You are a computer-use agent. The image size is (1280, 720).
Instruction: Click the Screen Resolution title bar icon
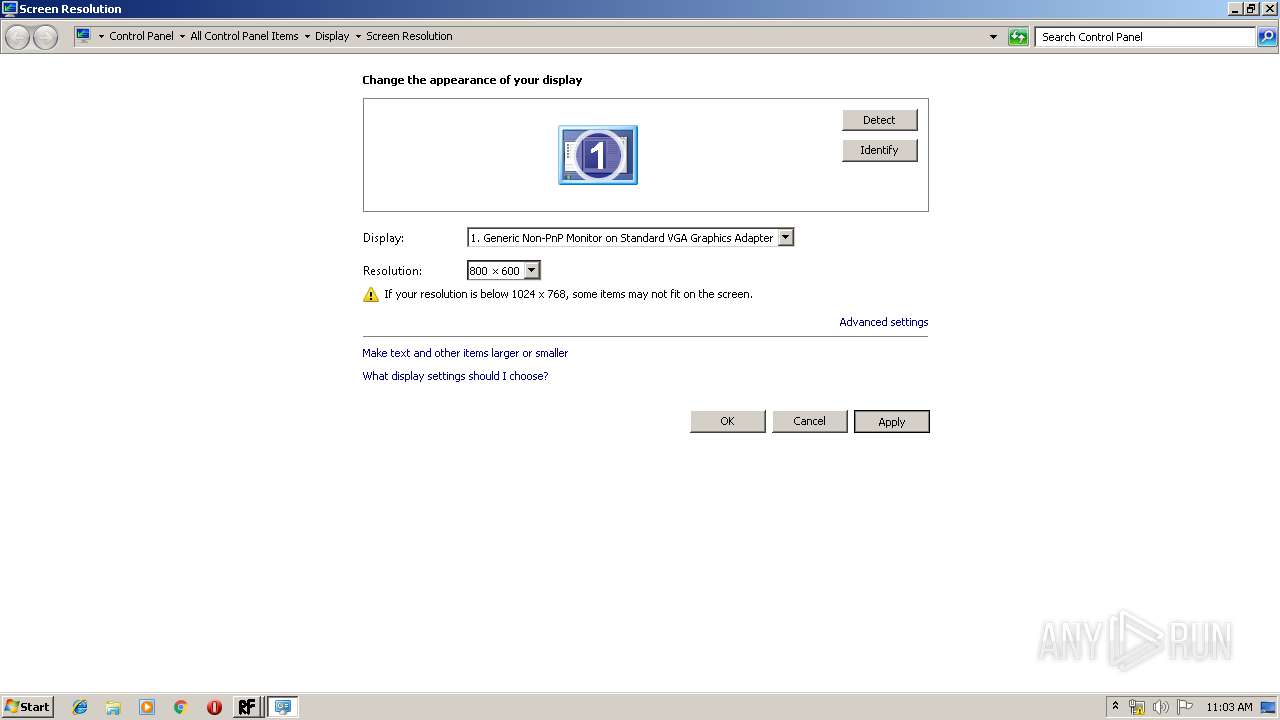pos(10,9)
